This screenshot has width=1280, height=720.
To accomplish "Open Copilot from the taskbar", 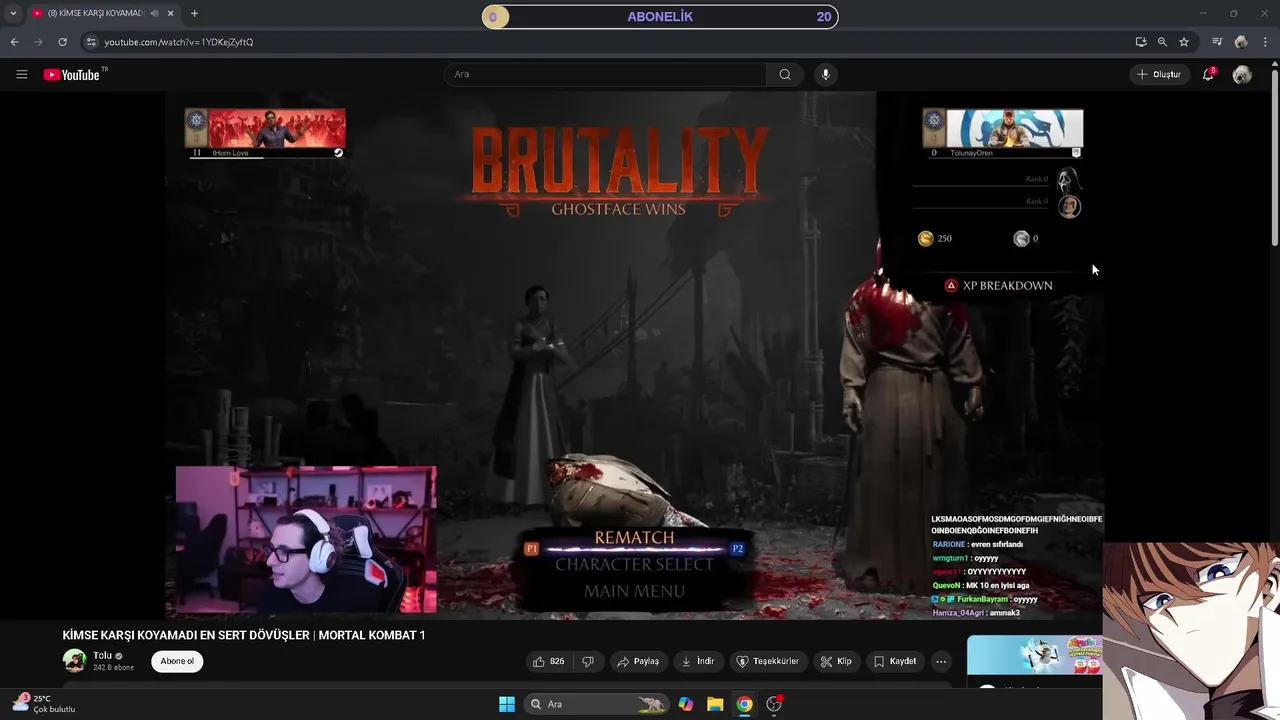I will (x=686, y=704).
